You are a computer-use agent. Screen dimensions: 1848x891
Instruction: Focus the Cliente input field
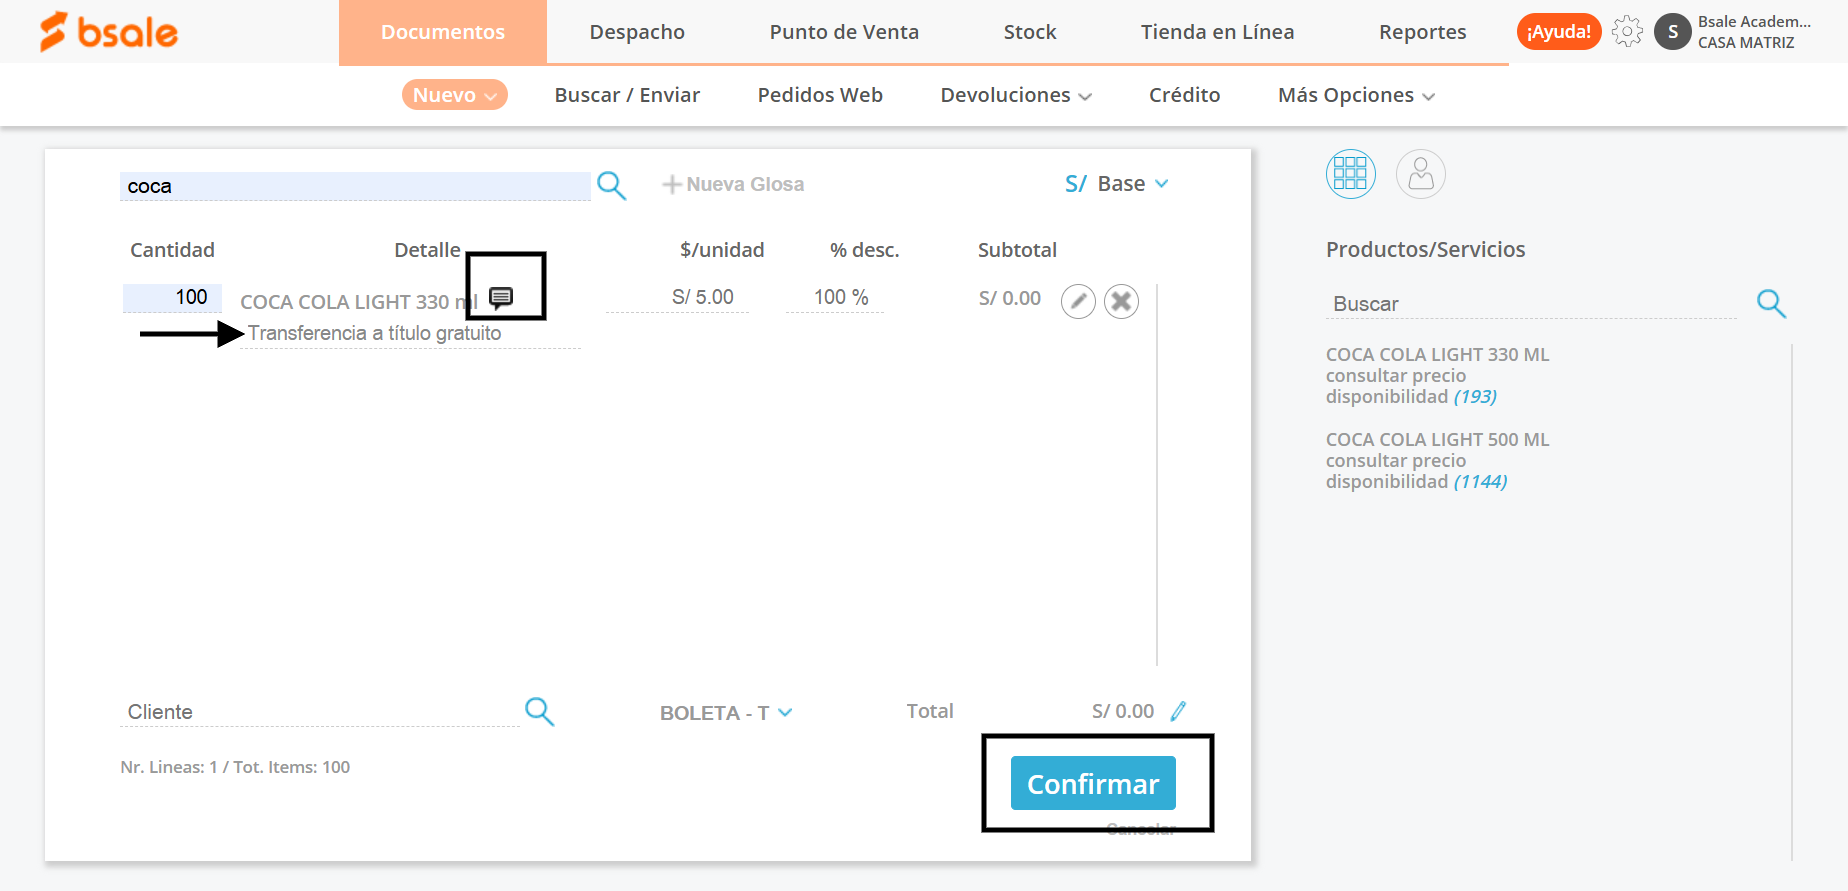320,711
